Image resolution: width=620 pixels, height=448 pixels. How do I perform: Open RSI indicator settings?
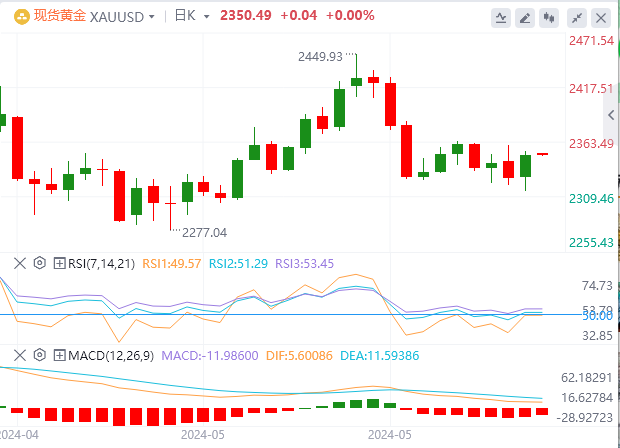[x=39, y=263]
